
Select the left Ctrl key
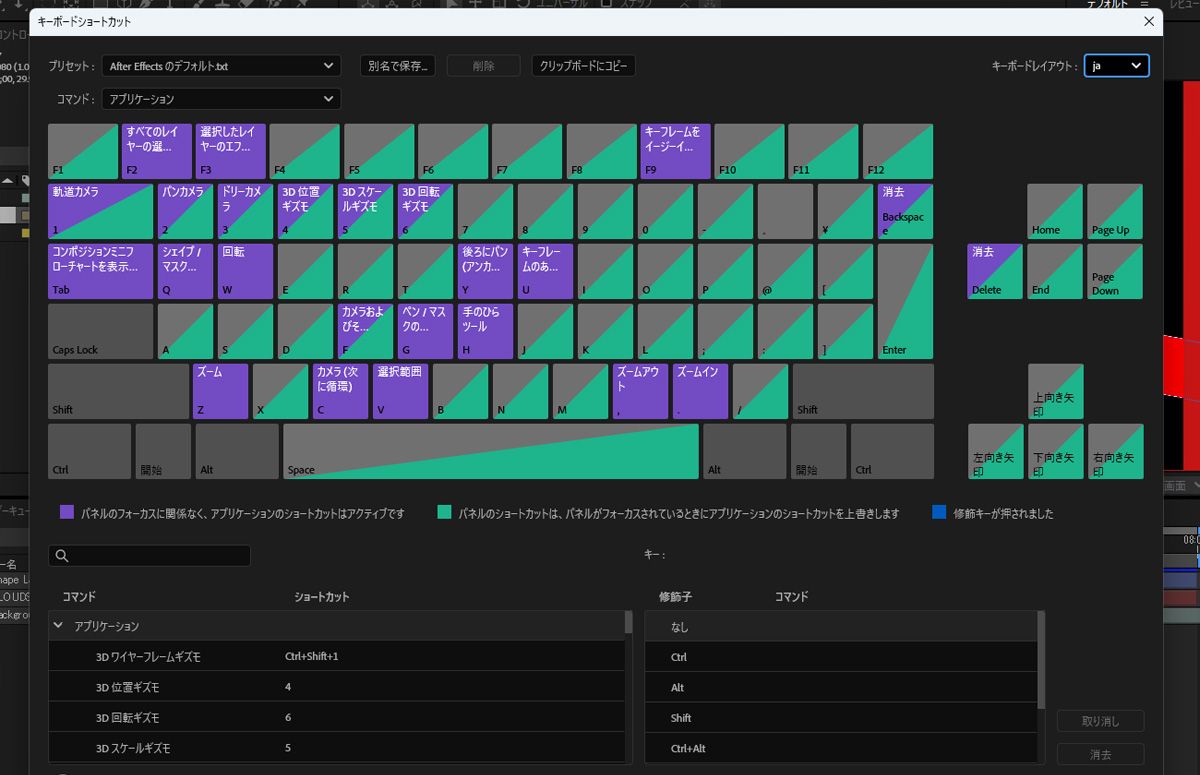click(x=90, y=451)
